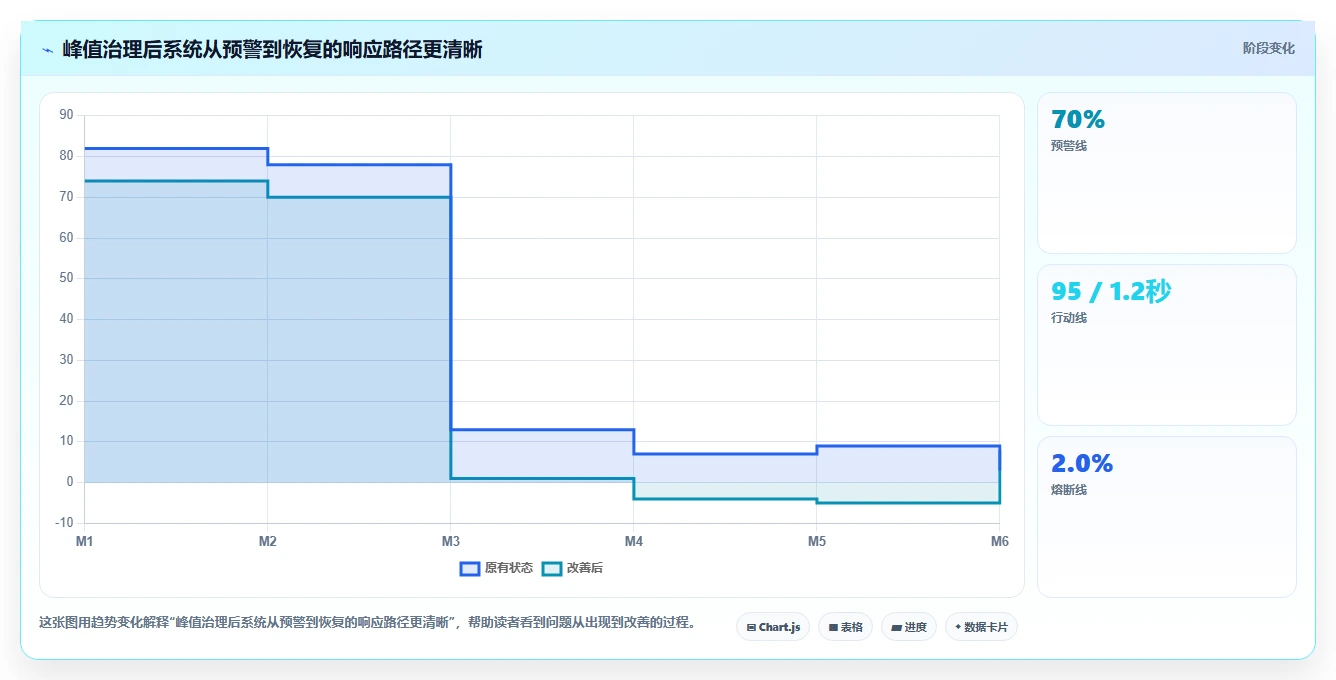The image size is (1336, 680).
Task: Click the 70% value text
Action: [1078, 120]
